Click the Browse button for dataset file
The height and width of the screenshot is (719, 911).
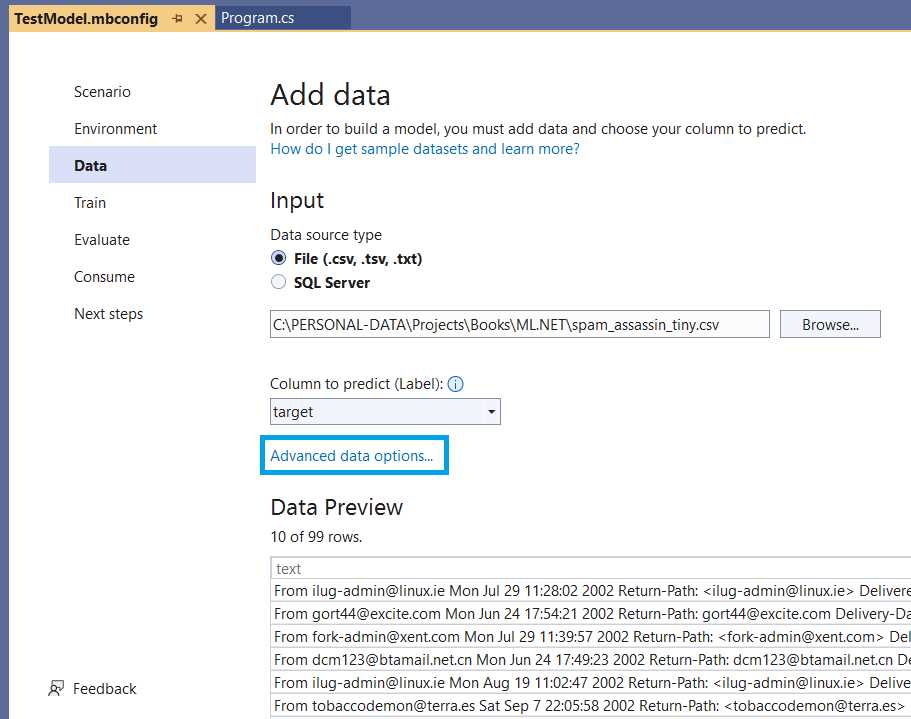(x=830, y=323)
